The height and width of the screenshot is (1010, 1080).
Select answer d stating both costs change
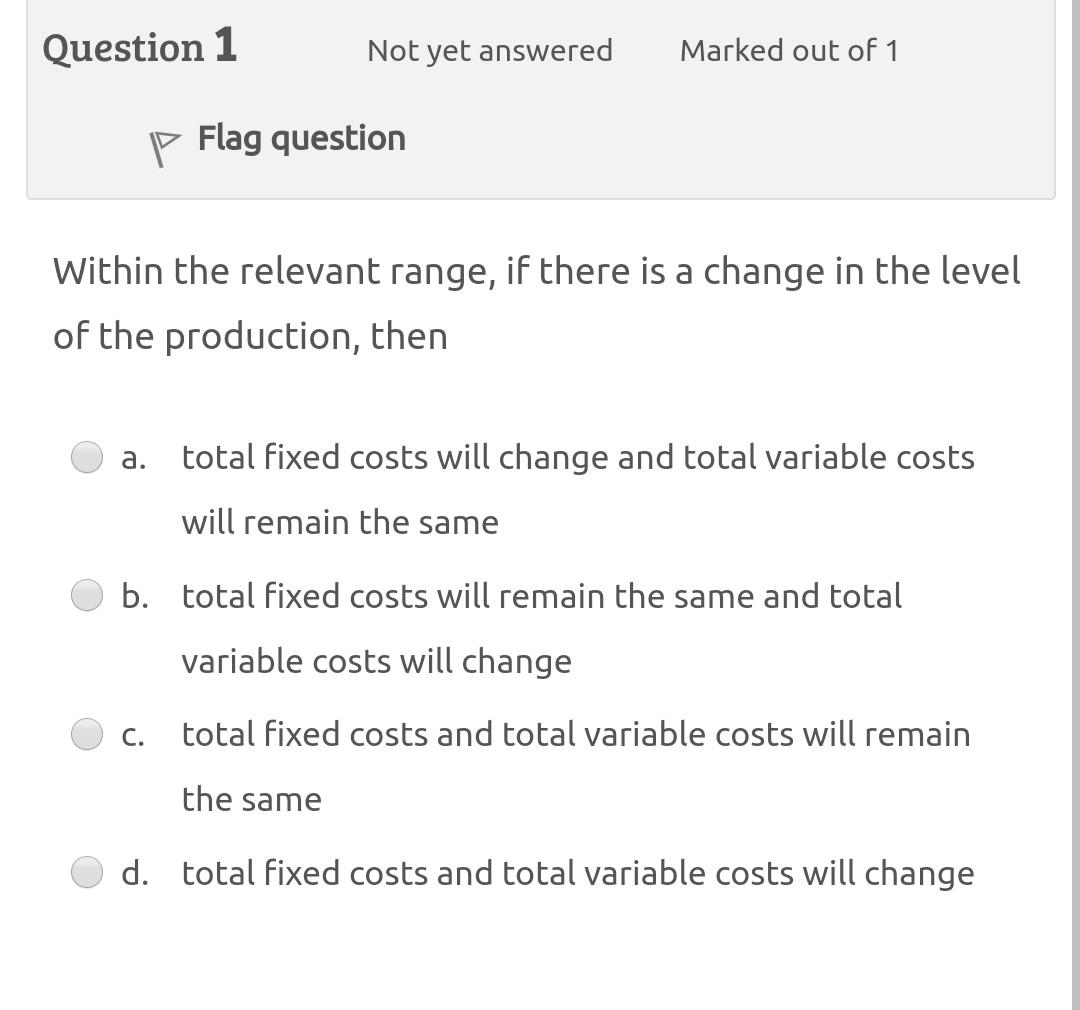pyautogui.click(x=87, y=871)
